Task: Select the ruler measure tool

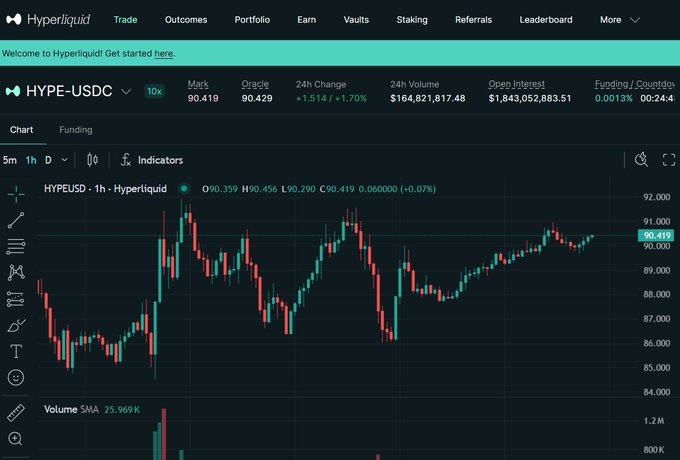Action: pos(16,413)
